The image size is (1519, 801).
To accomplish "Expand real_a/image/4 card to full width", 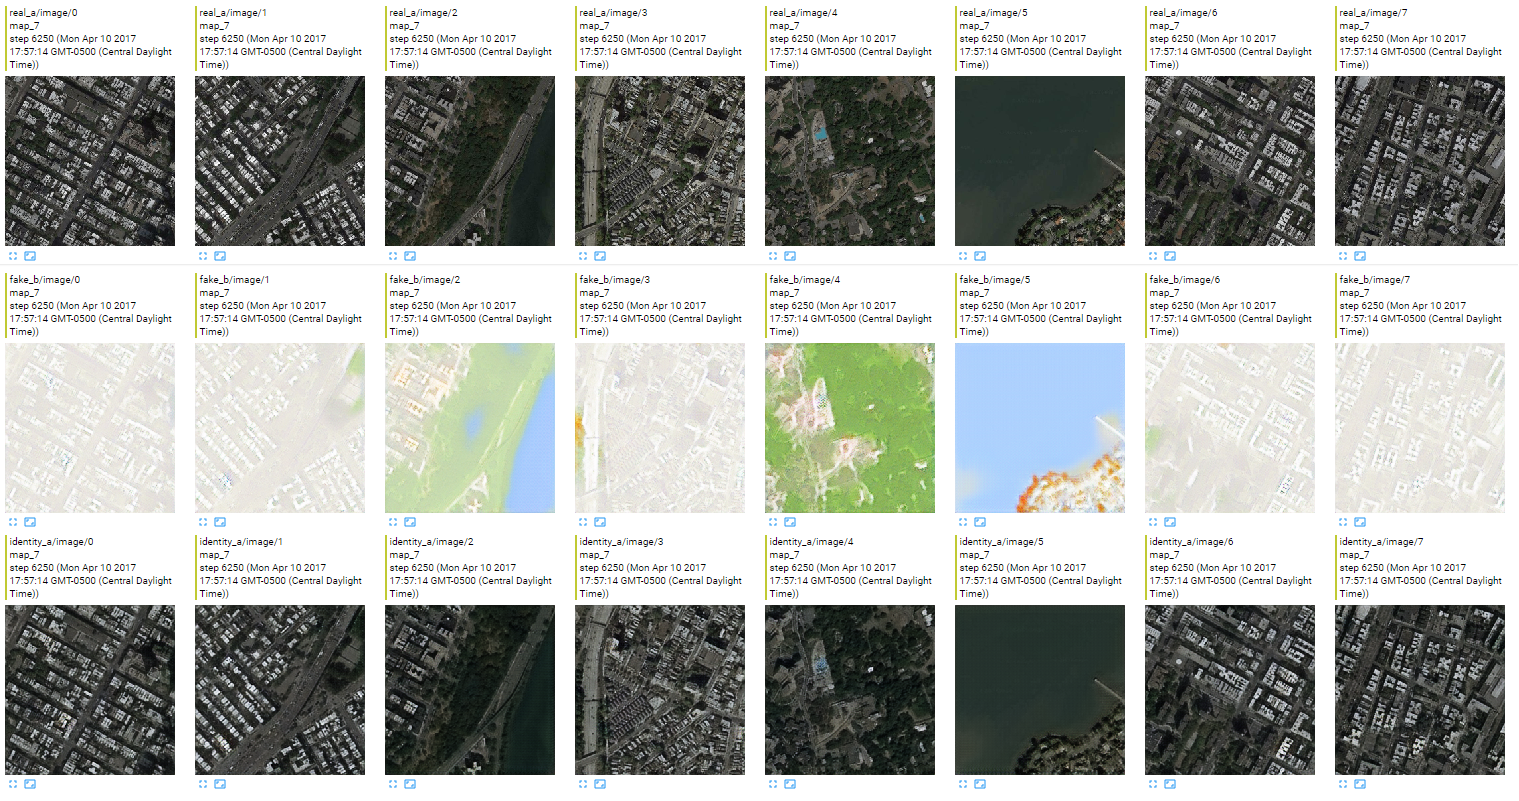I will 773,256.
